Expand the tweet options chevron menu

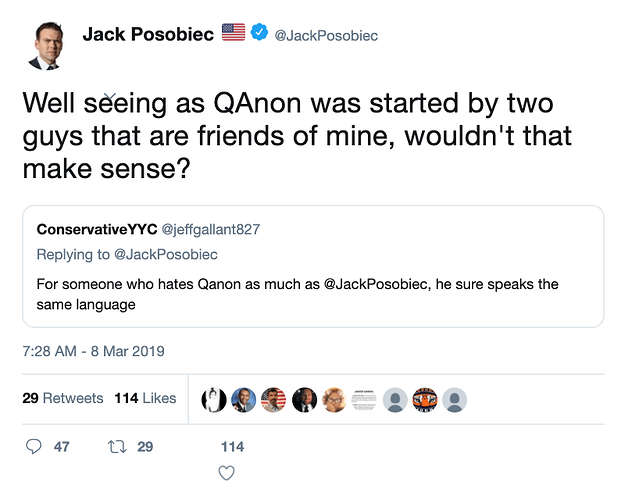point(112,96)
